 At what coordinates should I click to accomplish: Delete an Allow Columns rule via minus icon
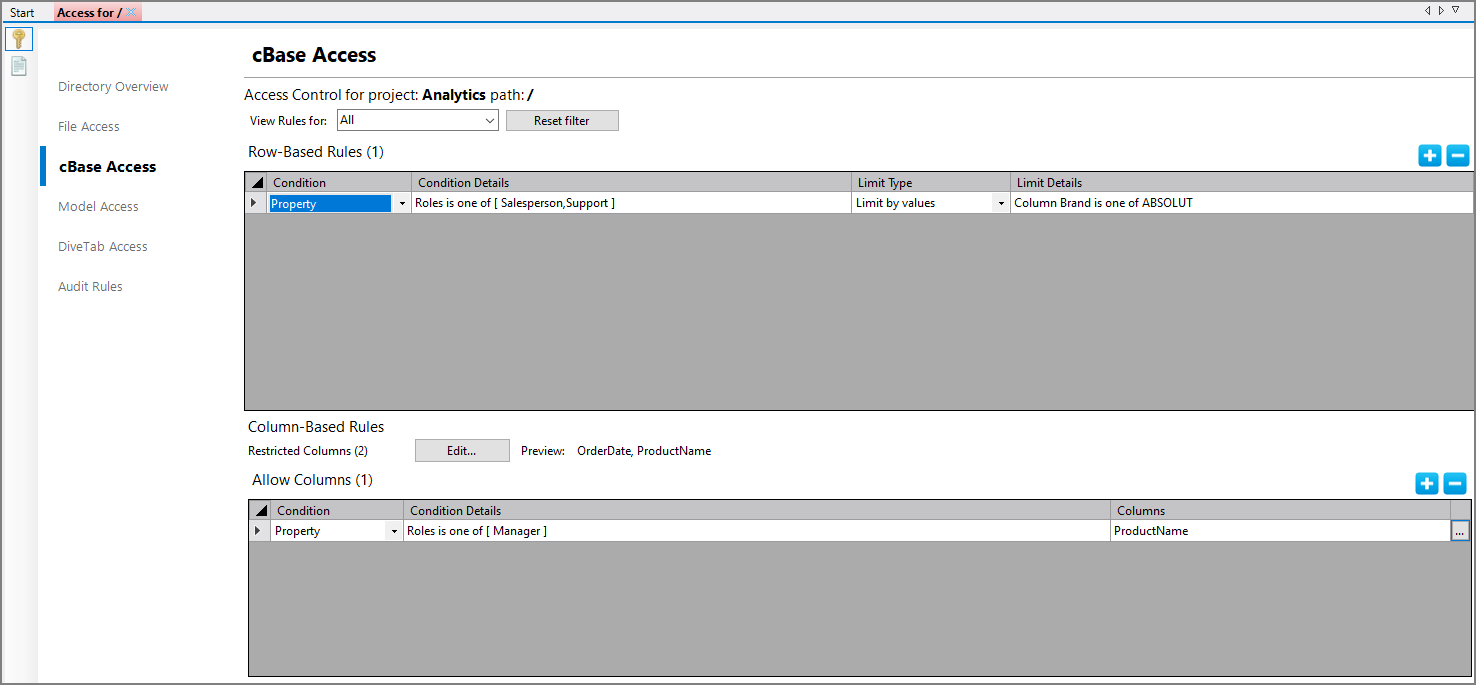tap(1455, 483)
